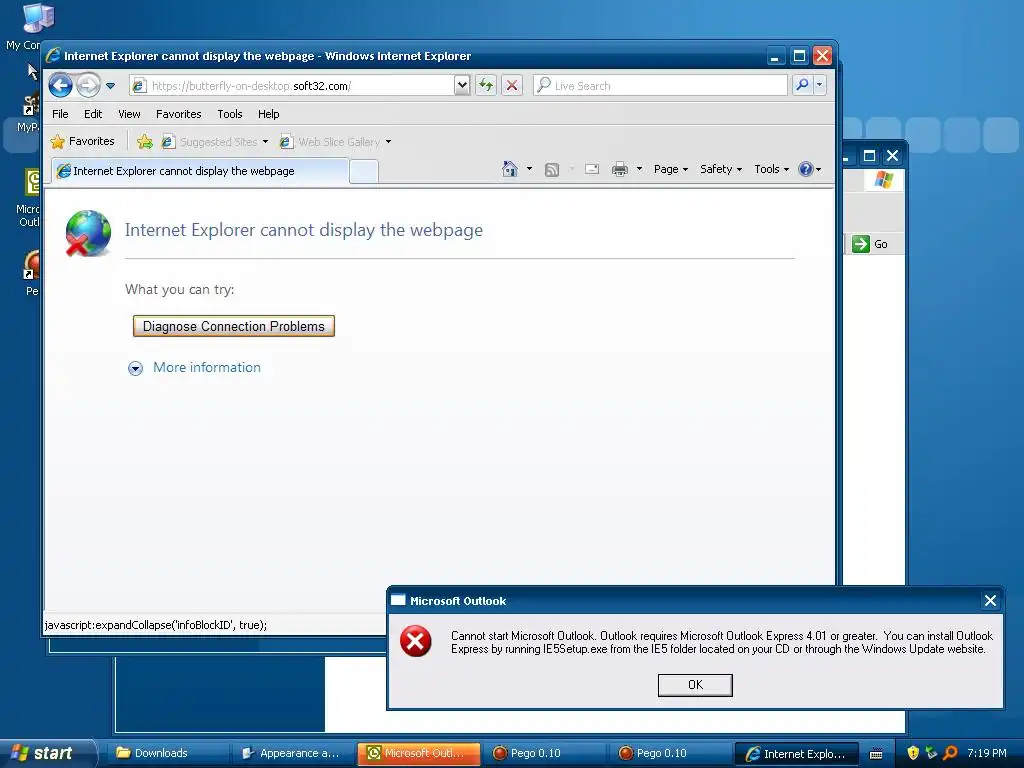The image size is (1024, 768).
Task: Open the File menu
Action: [x=60, y=114]
